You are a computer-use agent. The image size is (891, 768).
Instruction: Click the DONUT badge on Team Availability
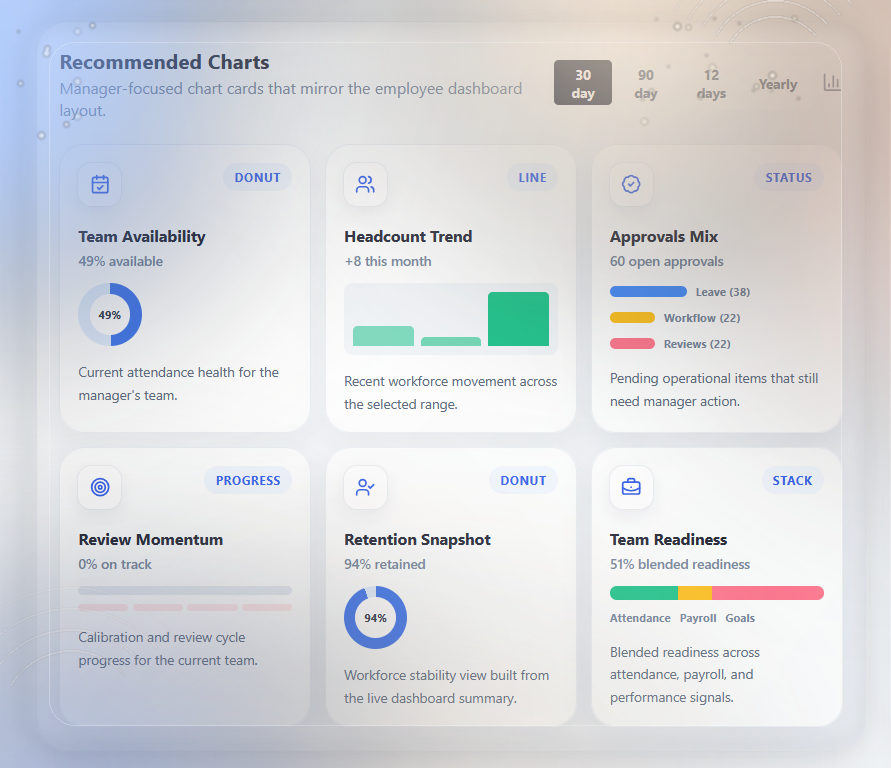click(x=257, y=178)
